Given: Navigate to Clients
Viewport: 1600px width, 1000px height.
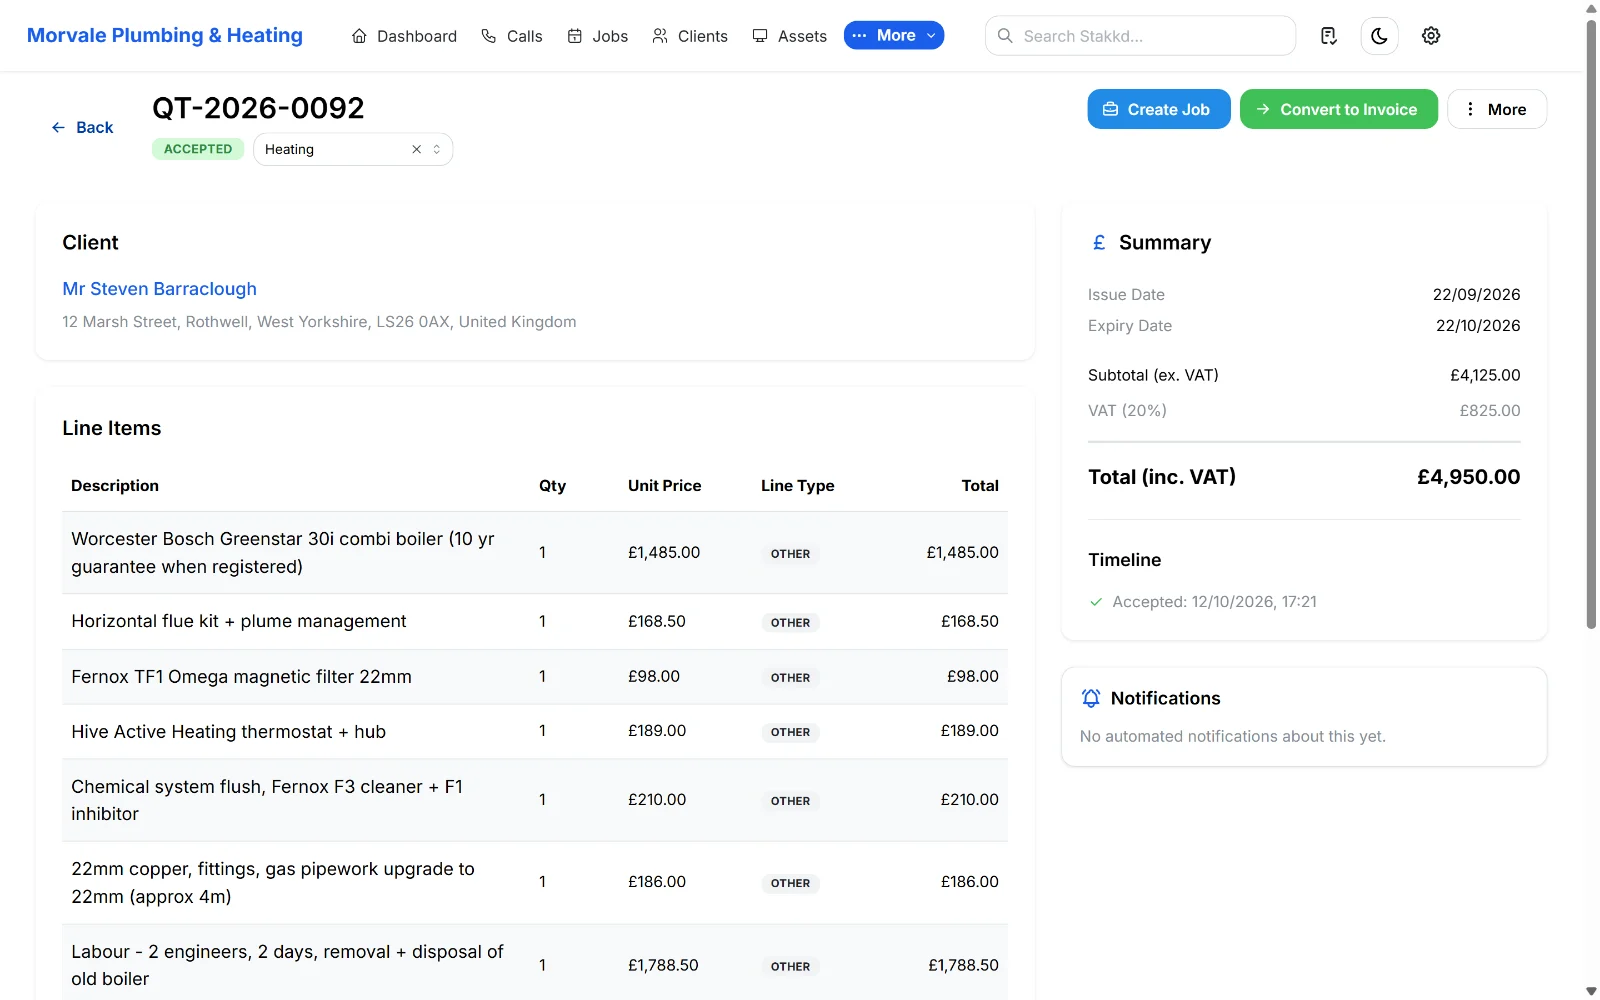Looking at the screenshot, I should [690, 36].
